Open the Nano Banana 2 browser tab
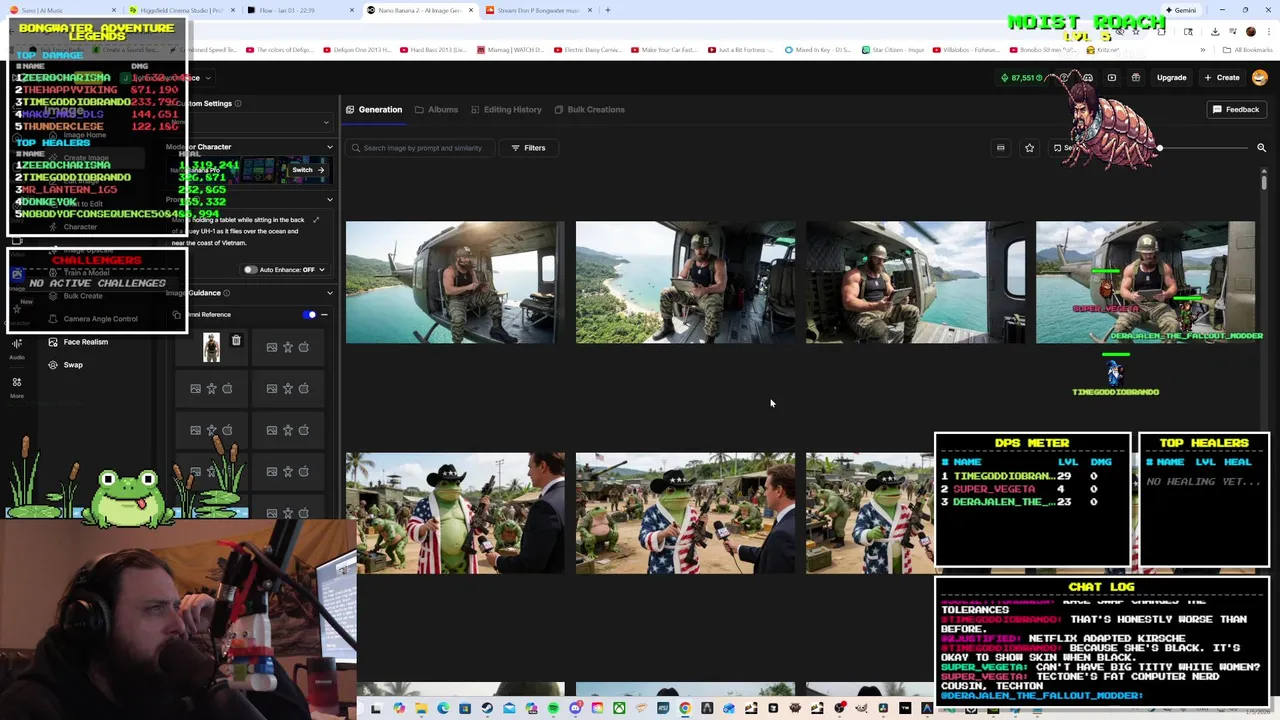Image resolution: width=1280 pixels, height=720 pixels. coord(418,10)
